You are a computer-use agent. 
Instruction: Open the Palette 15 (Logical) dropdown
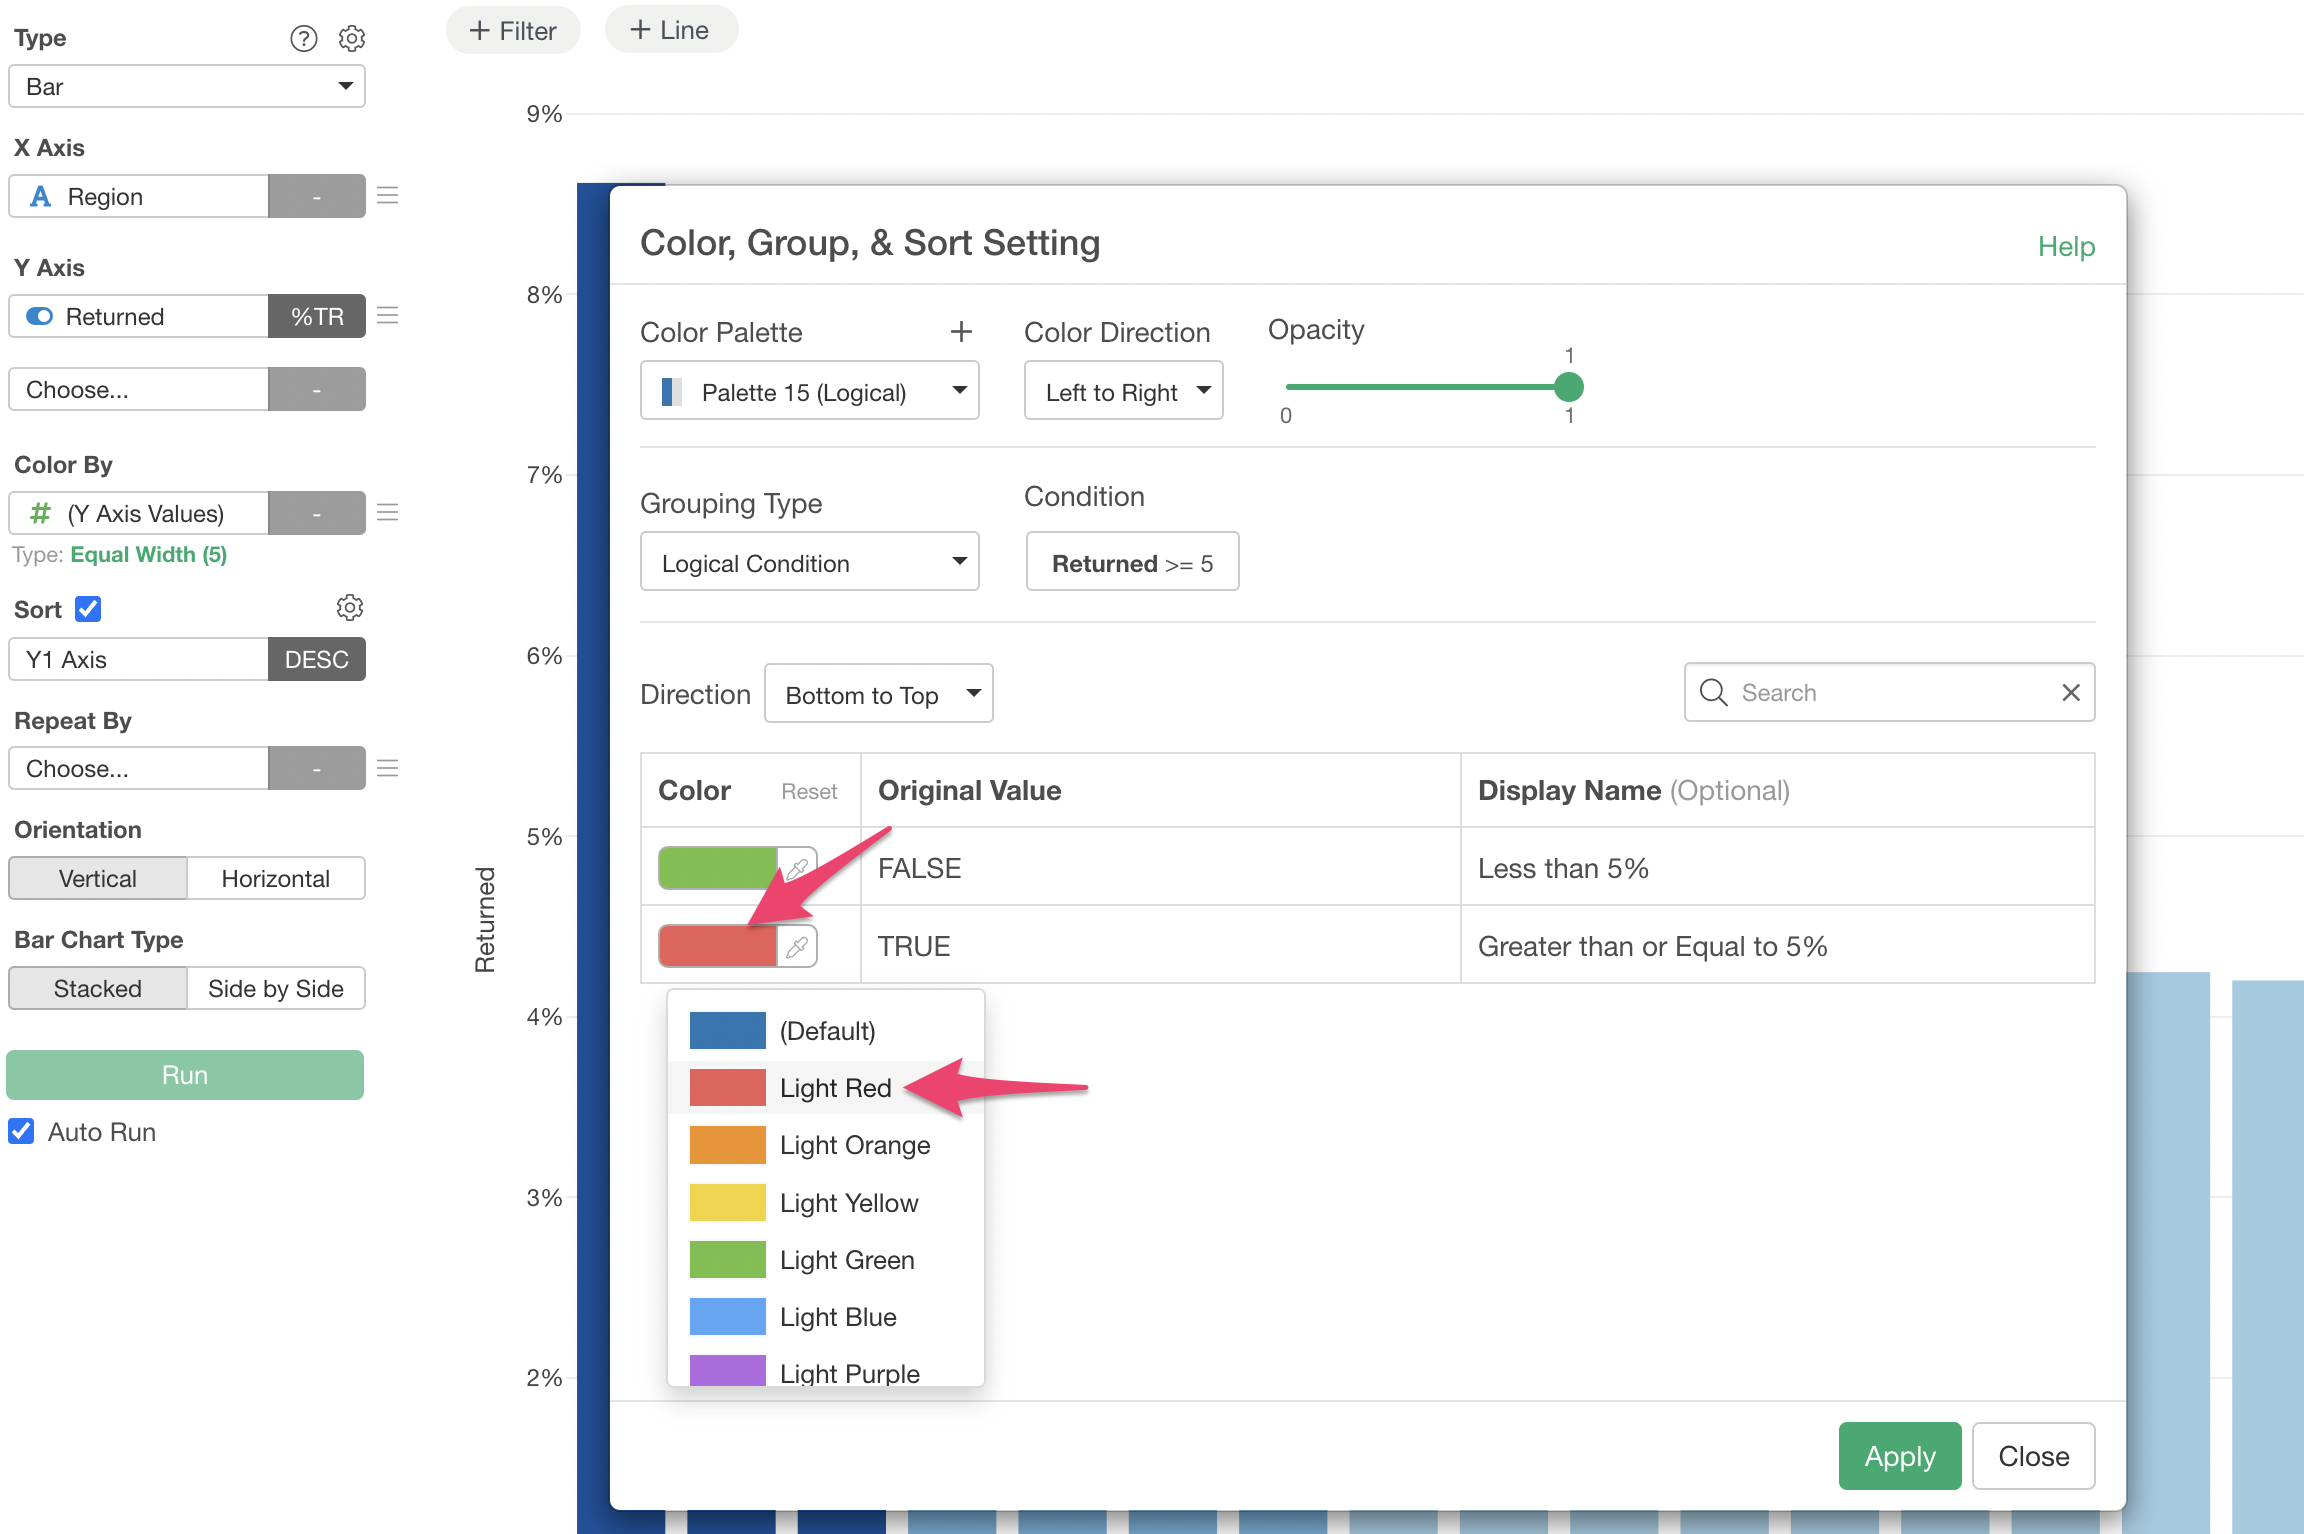(809, 392)
